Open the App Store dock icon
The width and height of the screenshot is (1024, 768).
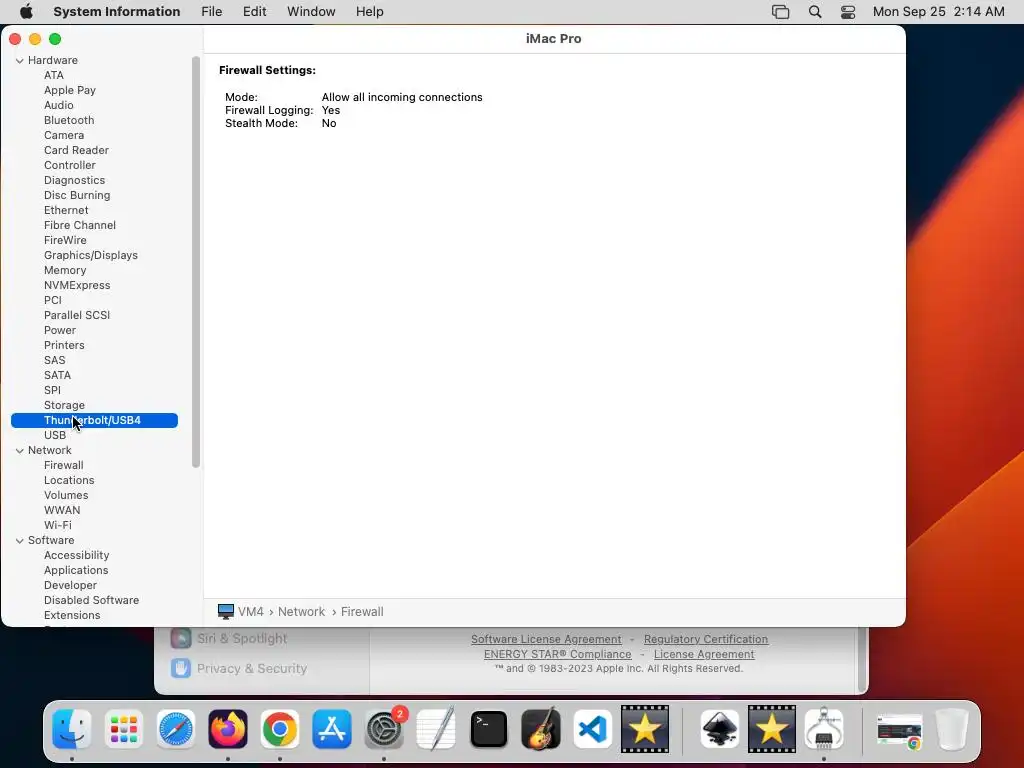(x=332, y=729)
